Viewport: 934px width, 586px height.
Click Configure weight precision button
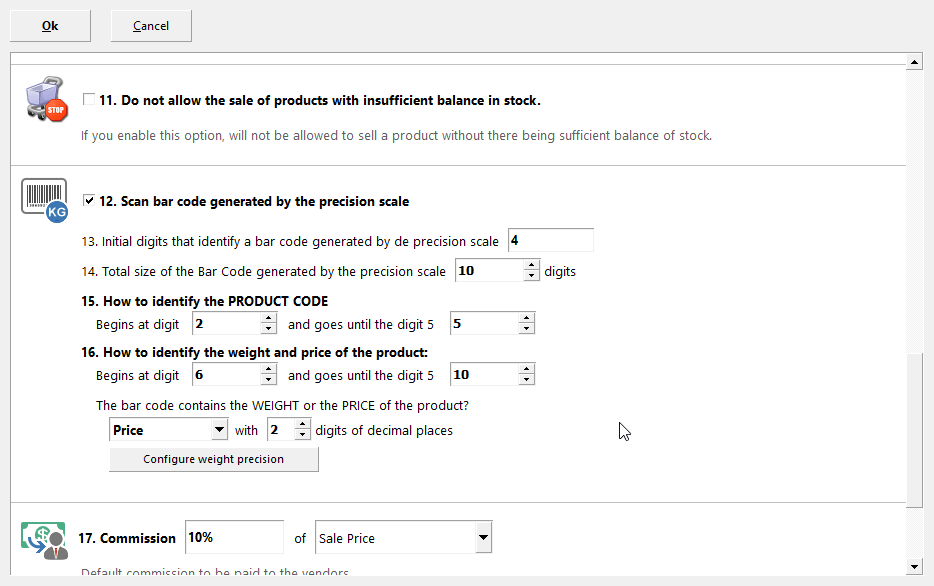tap(214, 459)
